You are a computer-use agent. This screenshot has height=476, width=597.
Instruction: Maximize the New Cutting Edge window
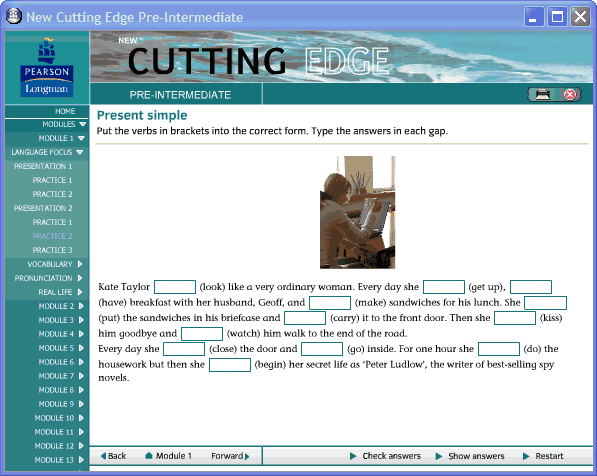click(557, 17)
